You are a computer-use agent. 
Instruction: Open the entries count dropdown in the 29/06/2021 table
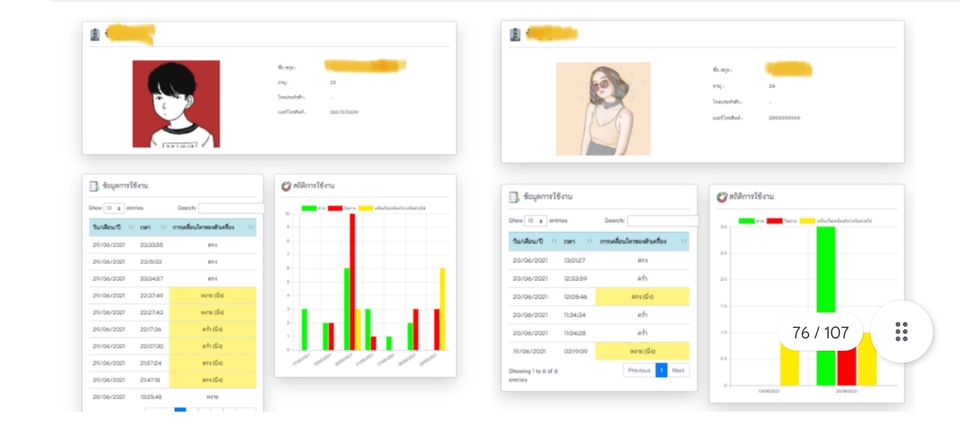114,208
